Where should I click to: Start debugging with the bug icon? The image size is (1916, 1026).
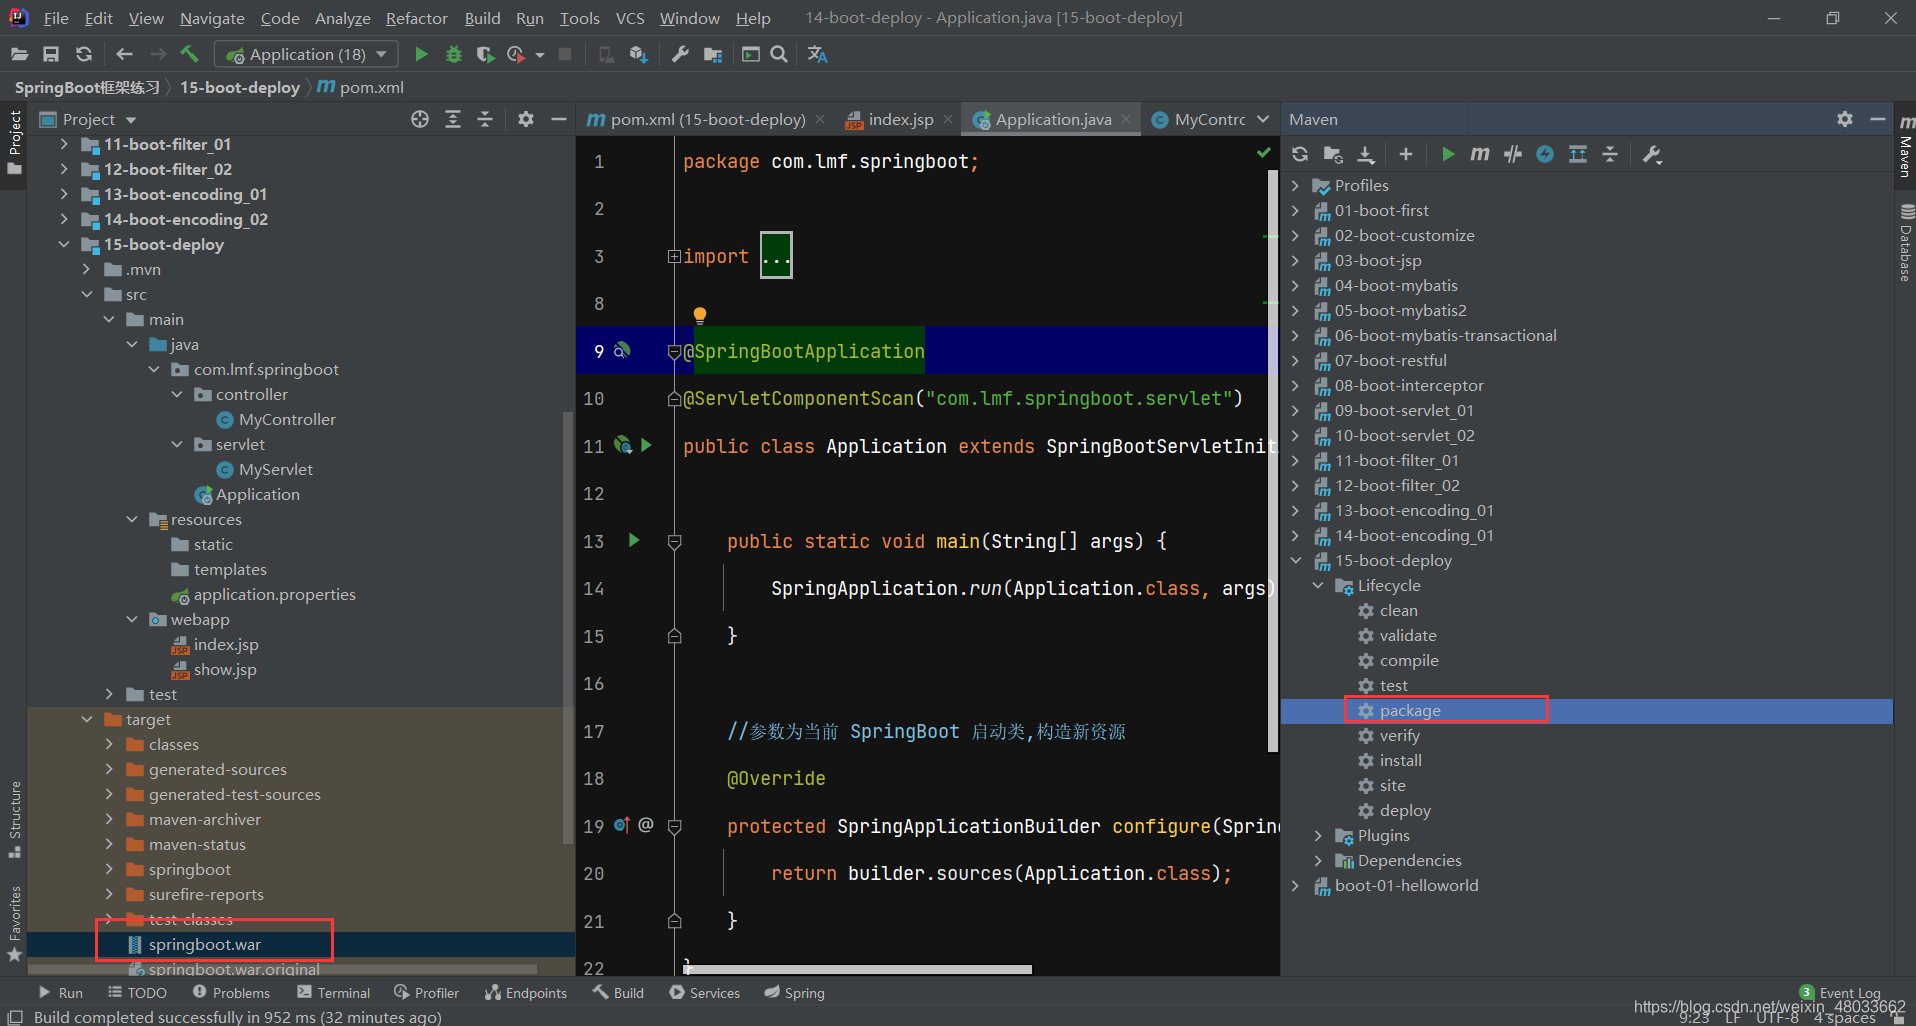click(x=453, y=54)
